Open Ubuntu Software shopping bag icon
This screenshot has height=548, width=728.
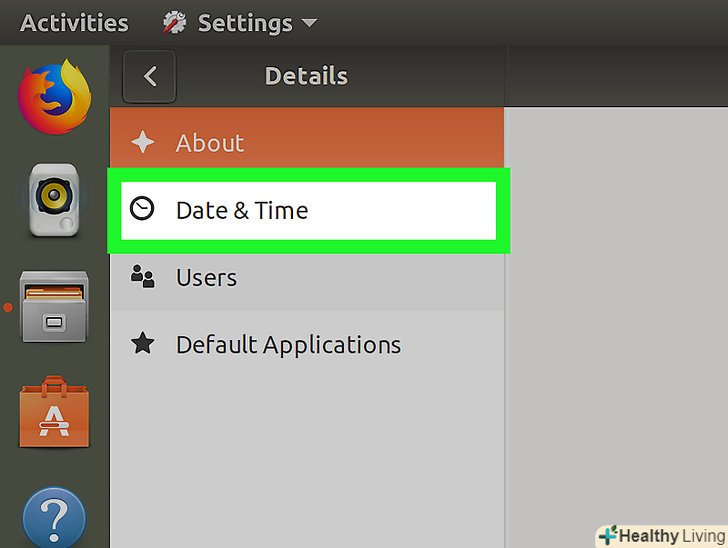[54, 412]
